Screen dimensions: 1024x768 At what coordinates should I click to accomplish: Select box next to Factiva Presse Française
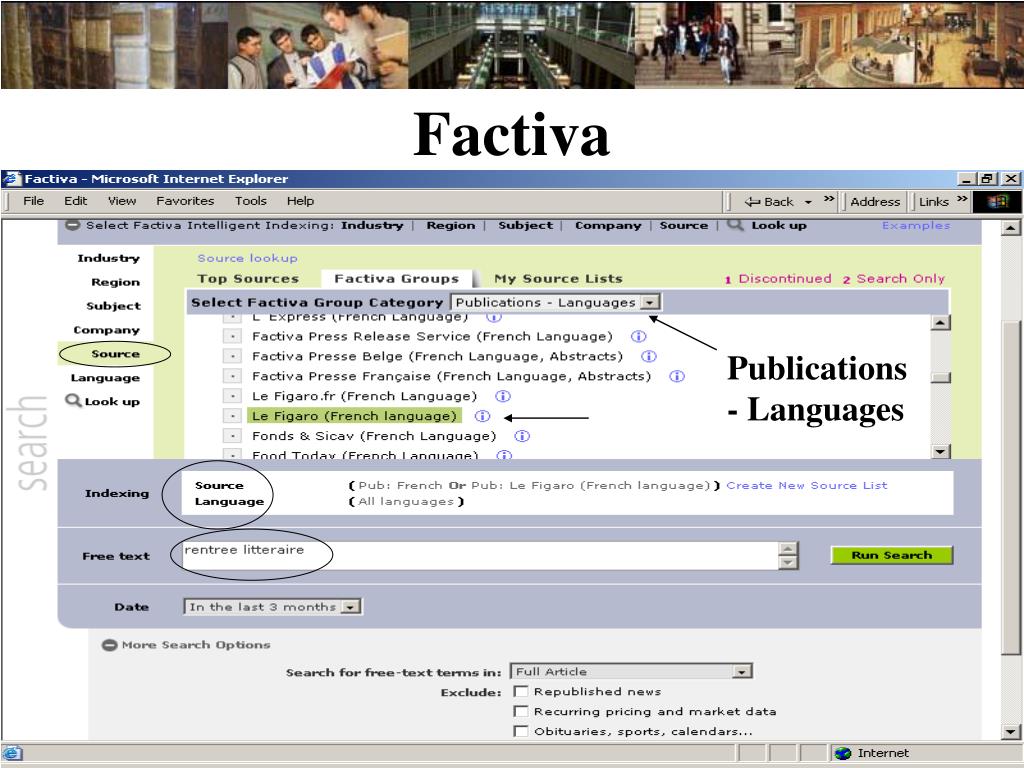(232, 376)
